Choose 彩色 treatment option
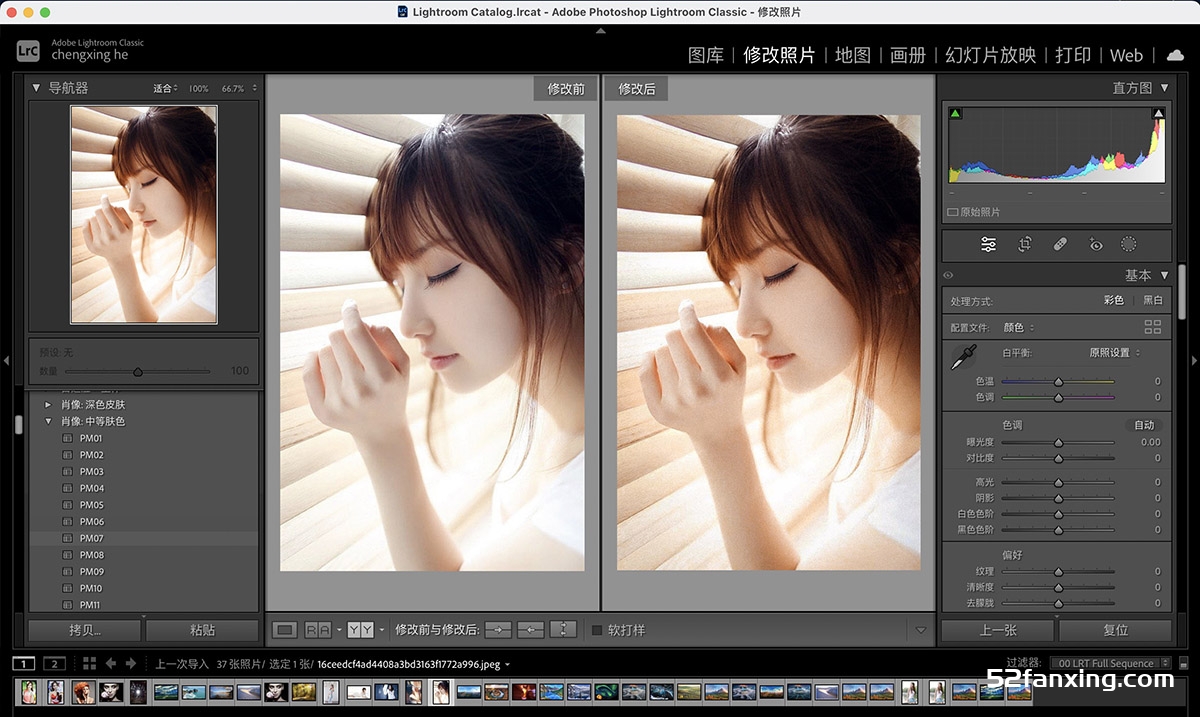 pyautogui.click(x=1114, y=300)
